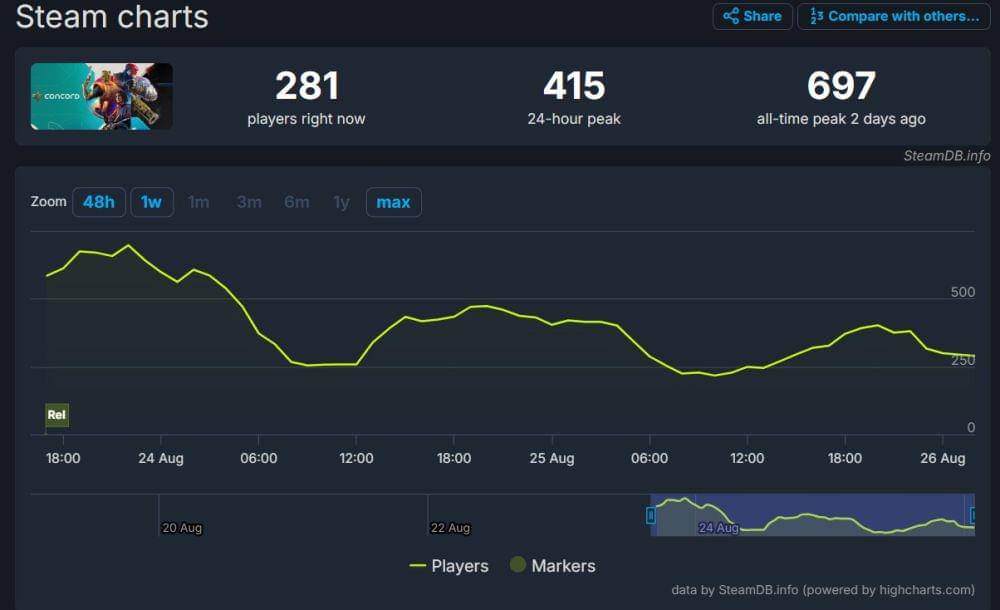The width and height of the screenshot is (1000, 610).
Task: Choose the 3m zoom range
Action: coord(248,202)
